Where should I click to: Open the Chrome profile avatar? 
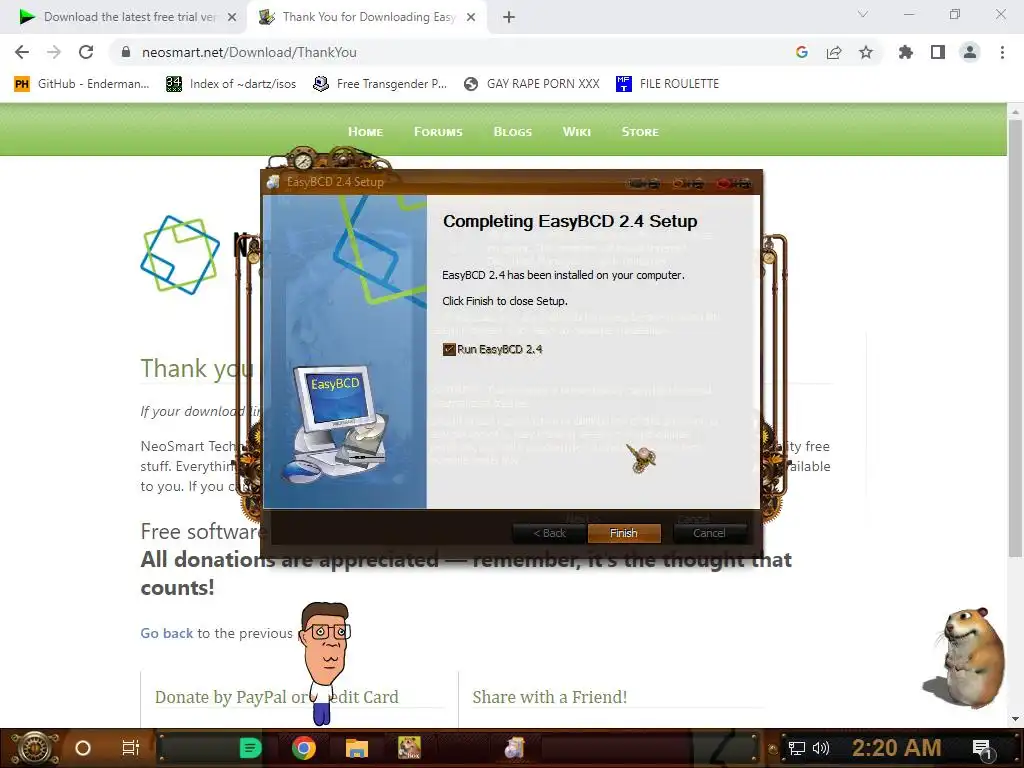click(x=970, y=52)
